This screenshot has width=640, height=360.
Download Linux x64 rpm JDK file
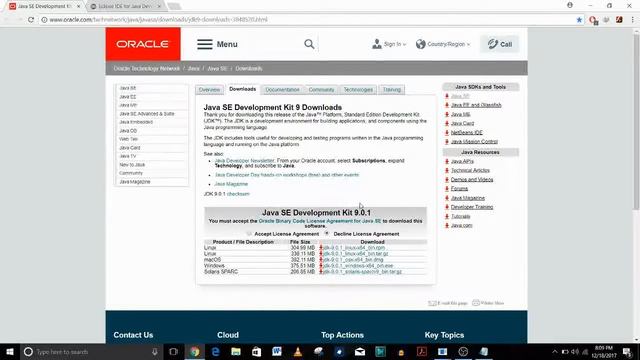354,248
